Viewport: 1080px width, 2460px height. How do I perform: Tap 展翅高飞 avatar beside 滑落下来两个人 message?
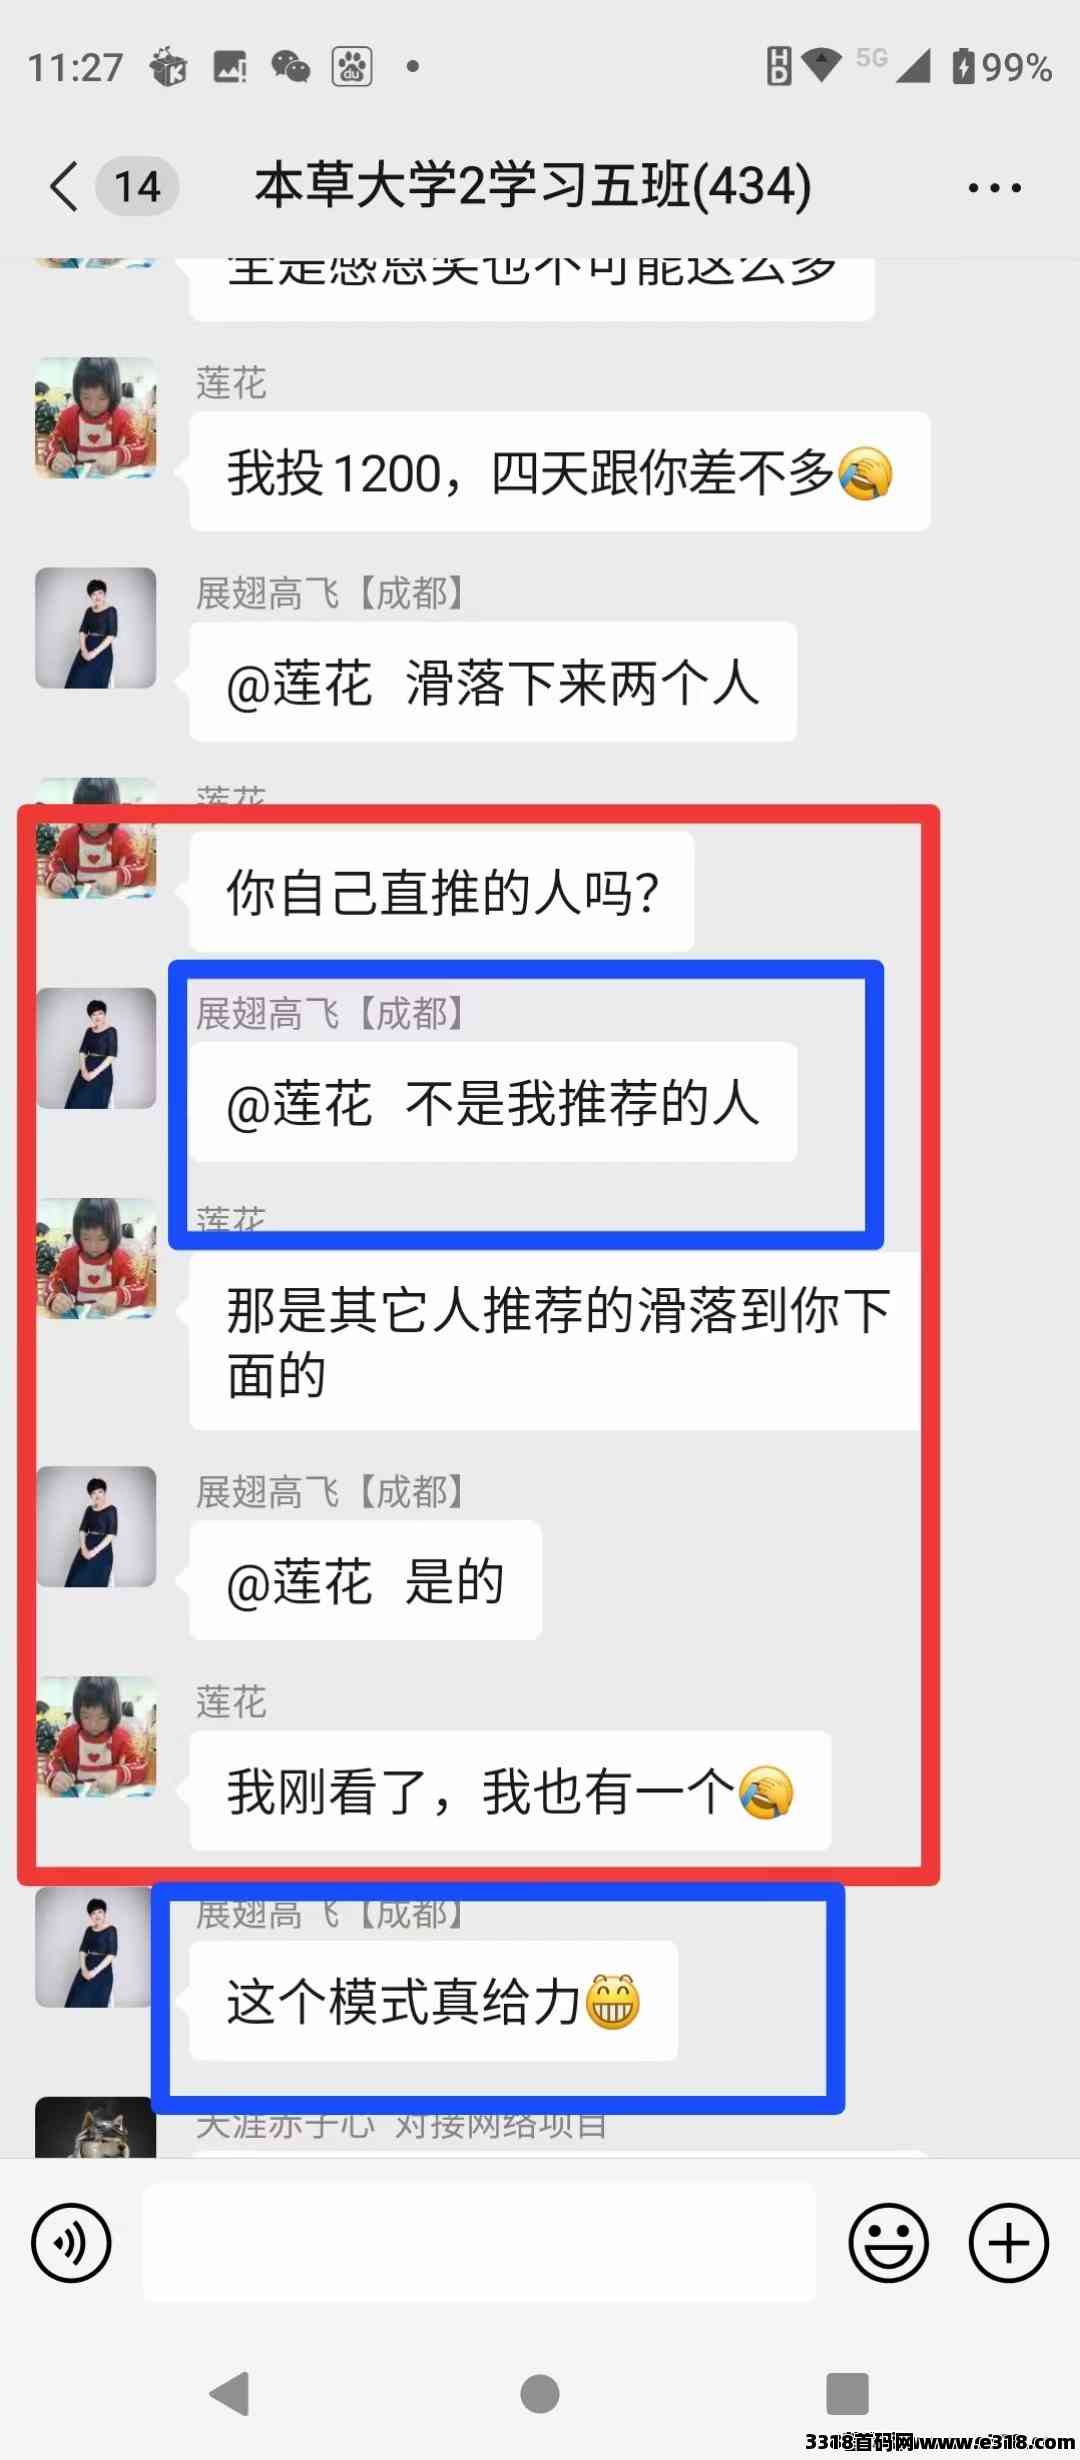click(x=96, y=628)
